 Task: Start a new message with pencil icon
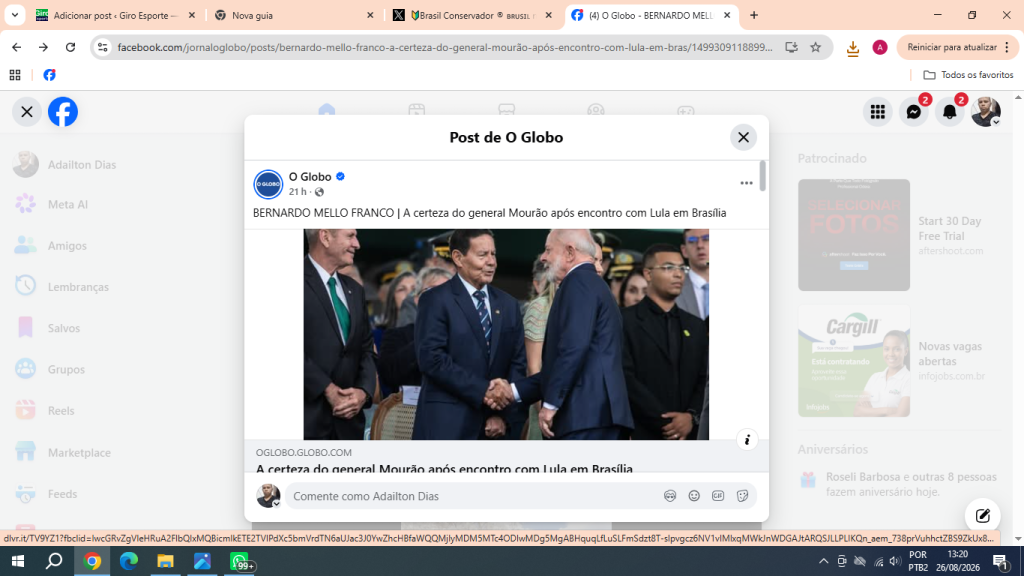982,516
